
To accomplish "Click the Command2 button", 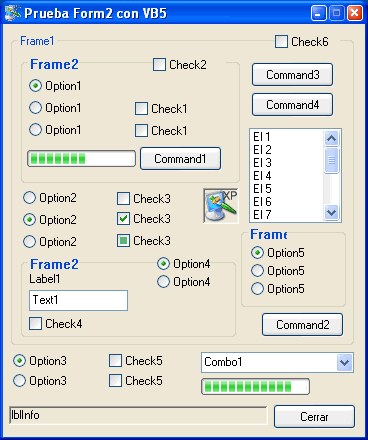I will (x=302, y=325).
